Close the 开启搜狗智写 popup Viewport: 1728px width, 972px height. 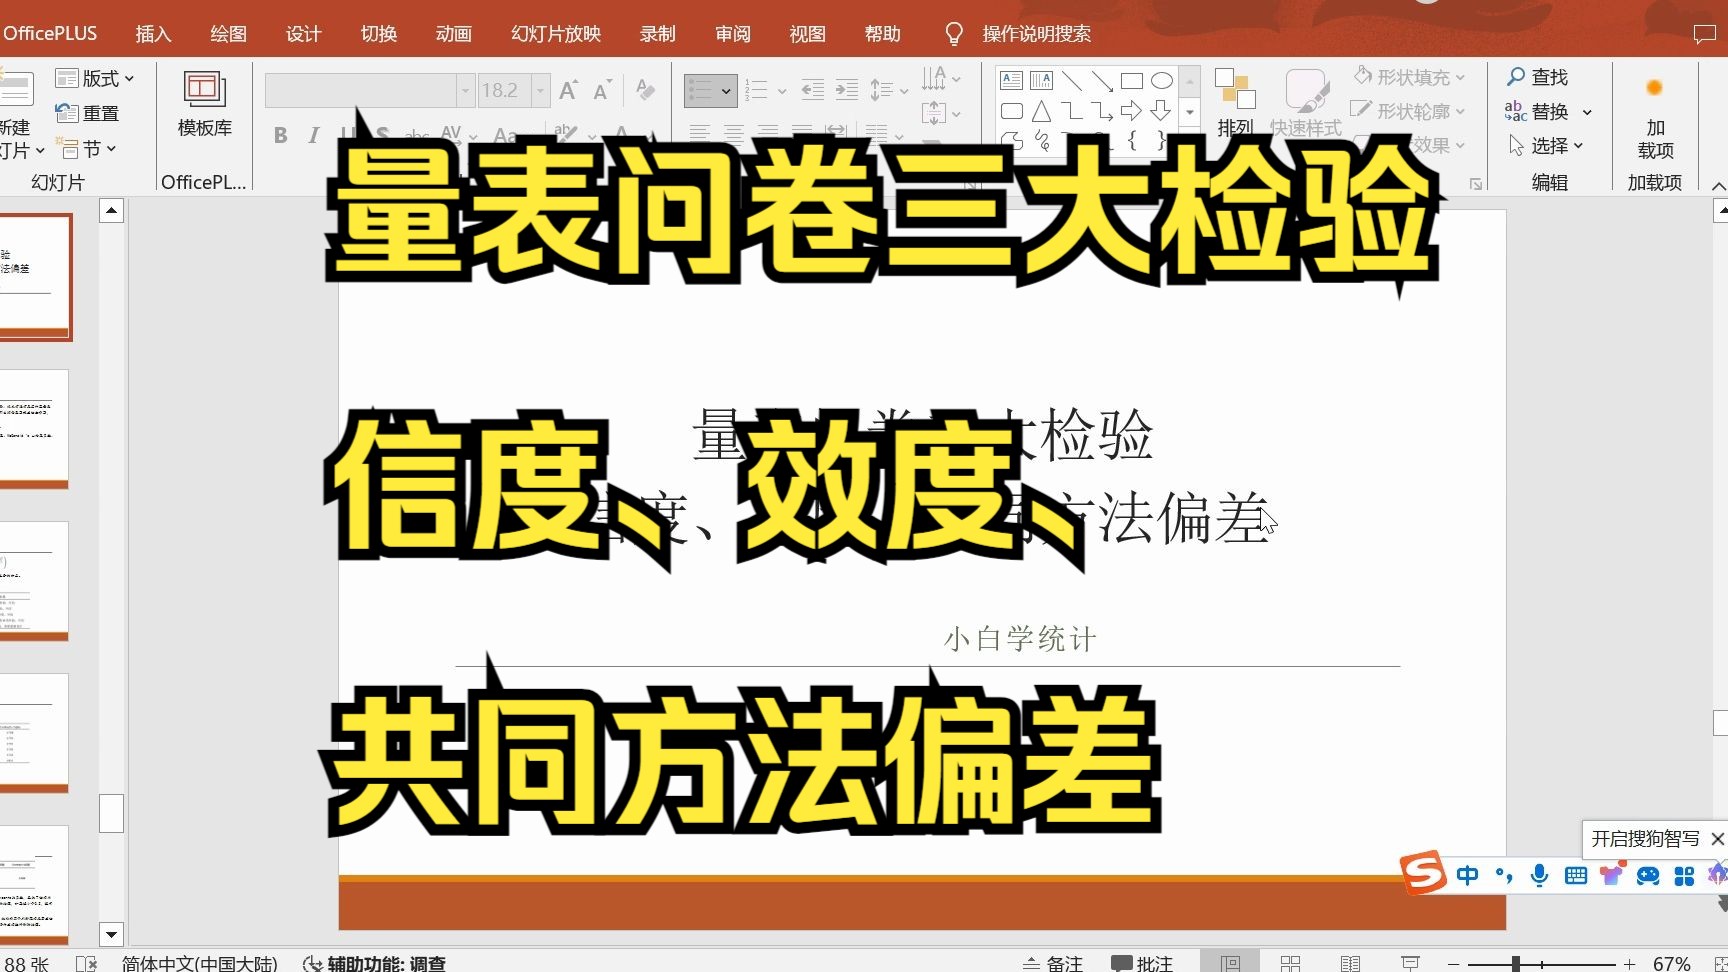(1718, 839)
